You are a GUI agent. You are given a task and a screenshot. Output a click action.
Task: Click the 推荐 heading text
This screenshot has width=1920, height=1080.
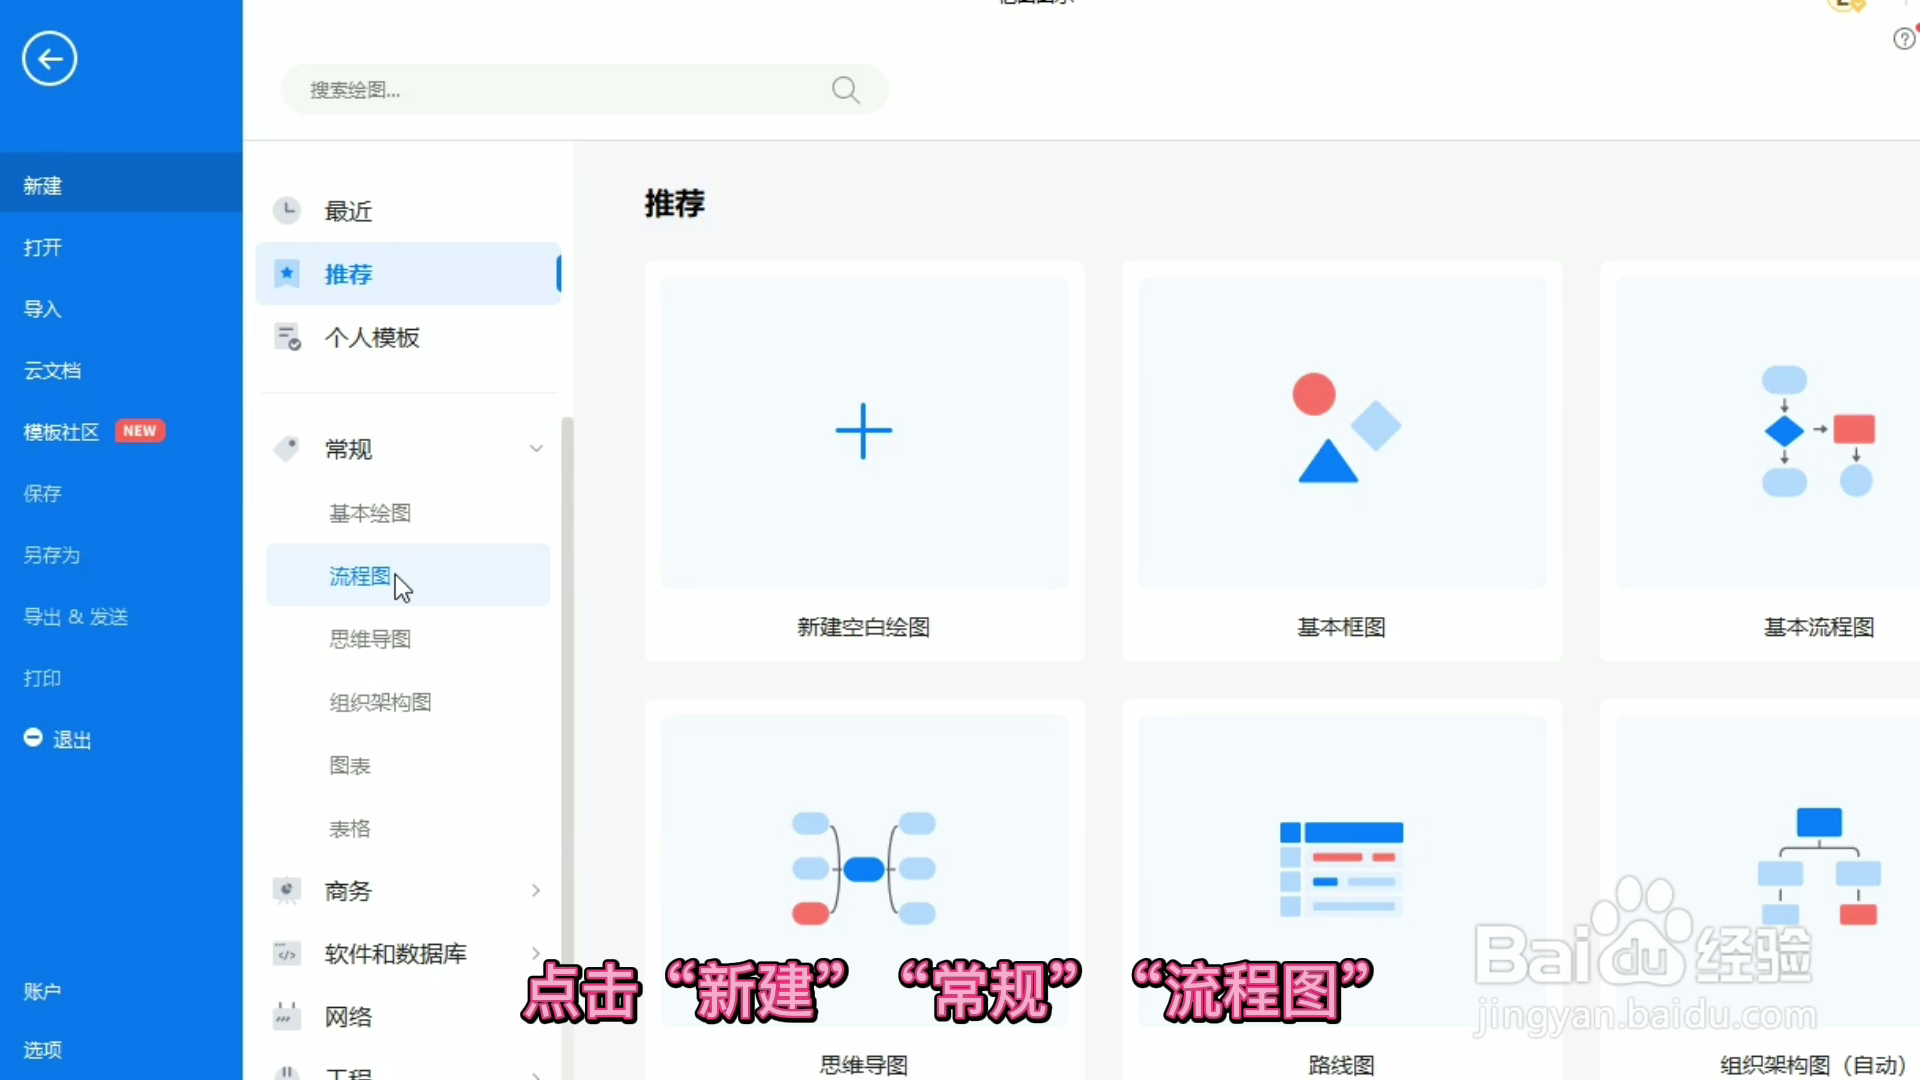click(675, 203)
